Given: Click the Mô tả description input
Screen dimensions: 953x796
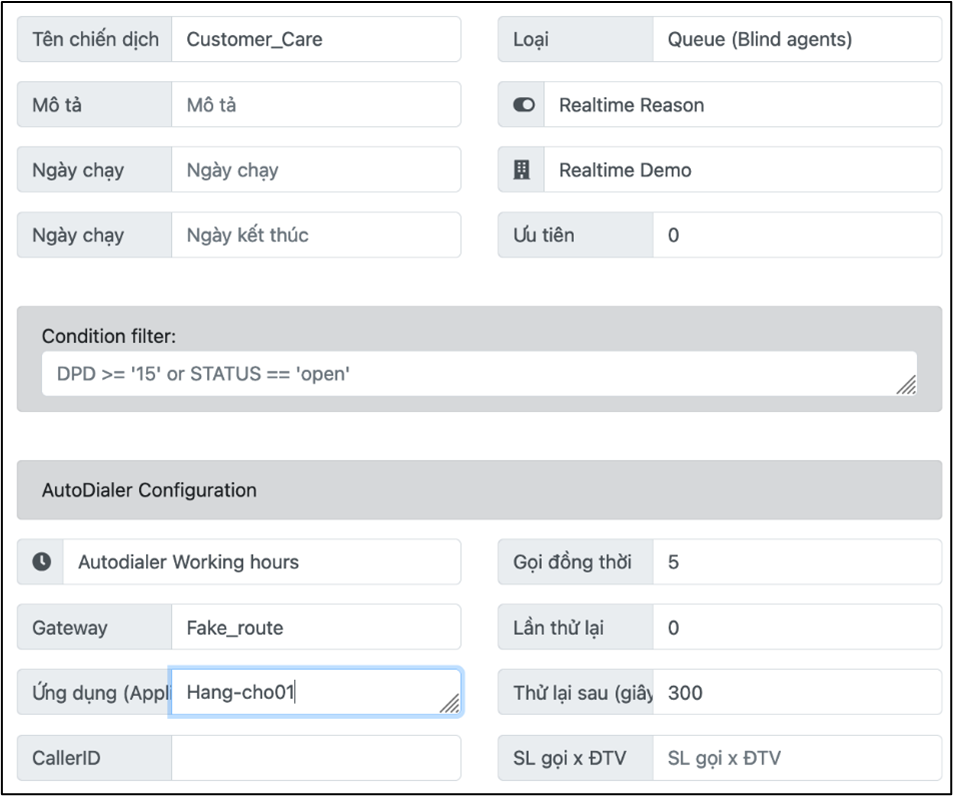Looking at the screenshot, I should (315, 105).
